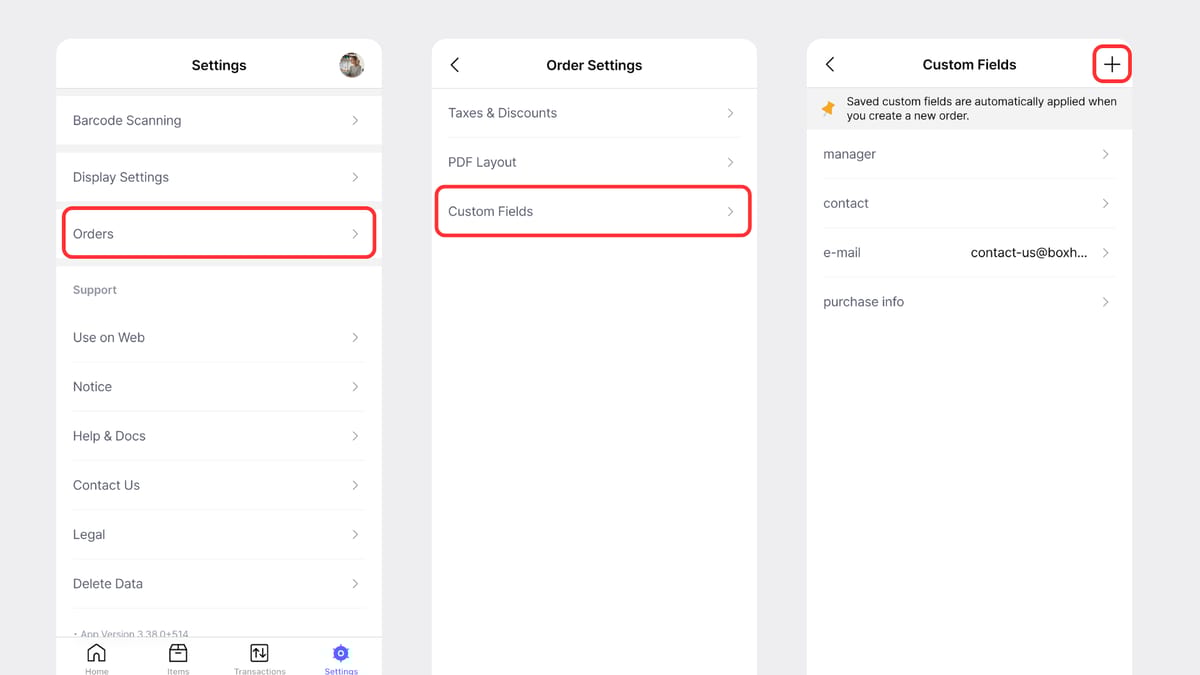Tap the back arrow on Custom Fields screen
Image resolution: width=1200 pixels, height=675 pixels.
tap(830, 63)
